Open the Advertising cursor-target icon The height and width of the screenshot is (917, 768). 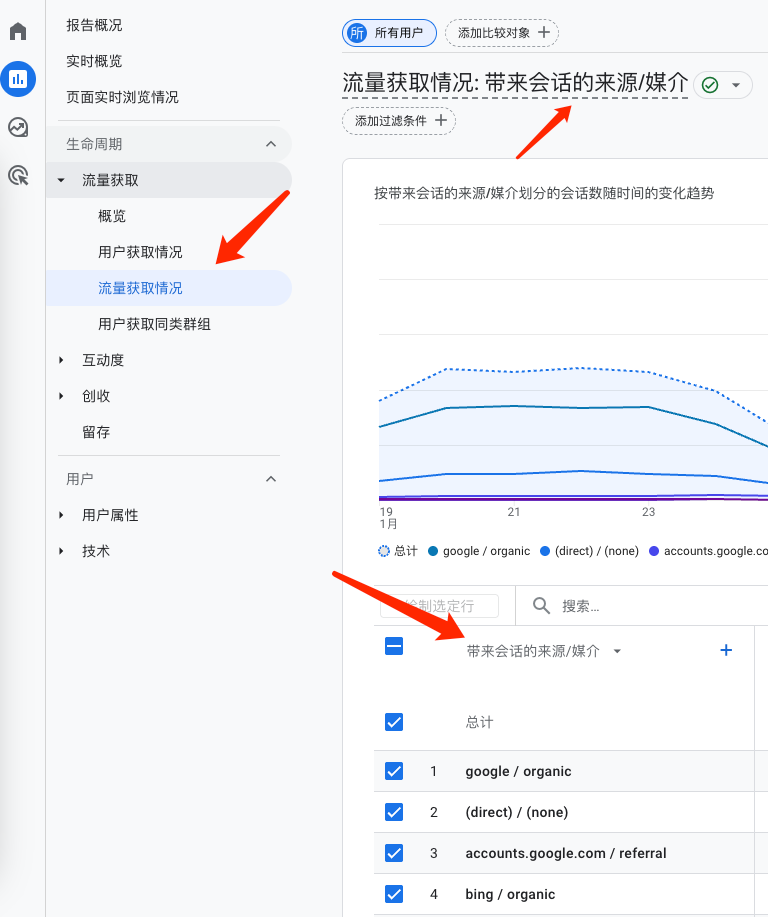(x=18, y=175)
